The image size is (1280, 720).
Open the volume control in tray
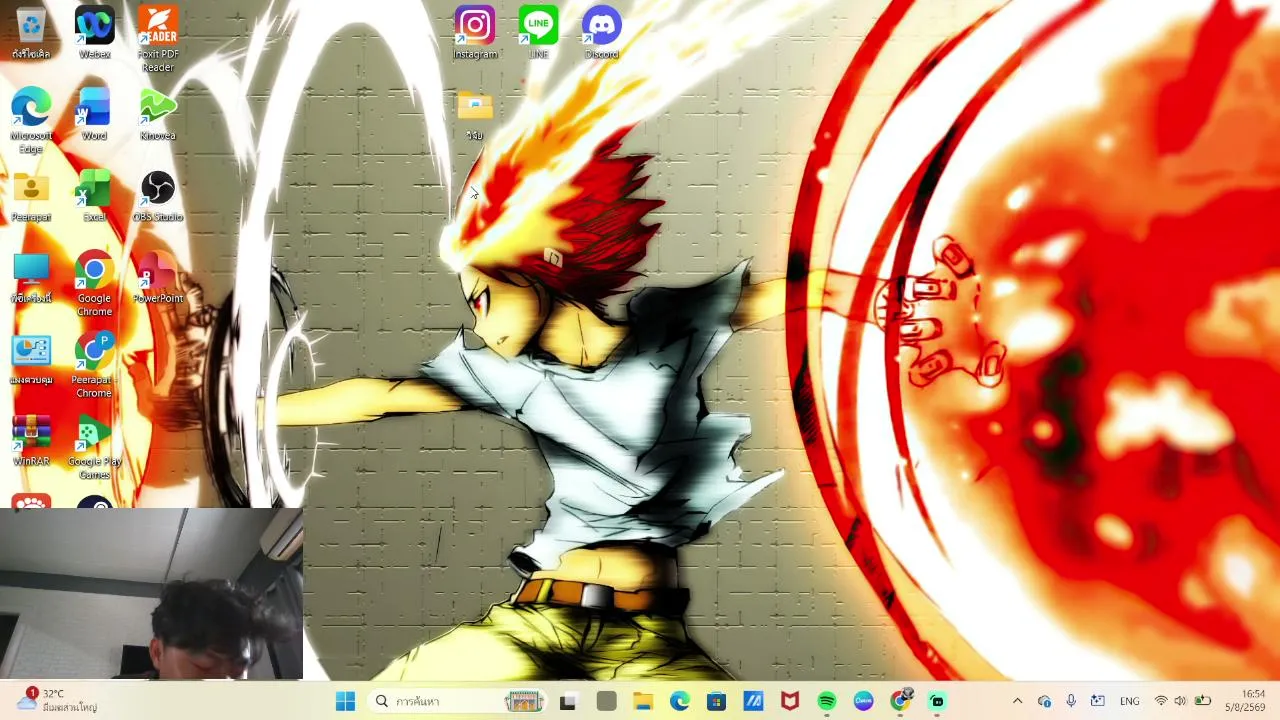1180,701
